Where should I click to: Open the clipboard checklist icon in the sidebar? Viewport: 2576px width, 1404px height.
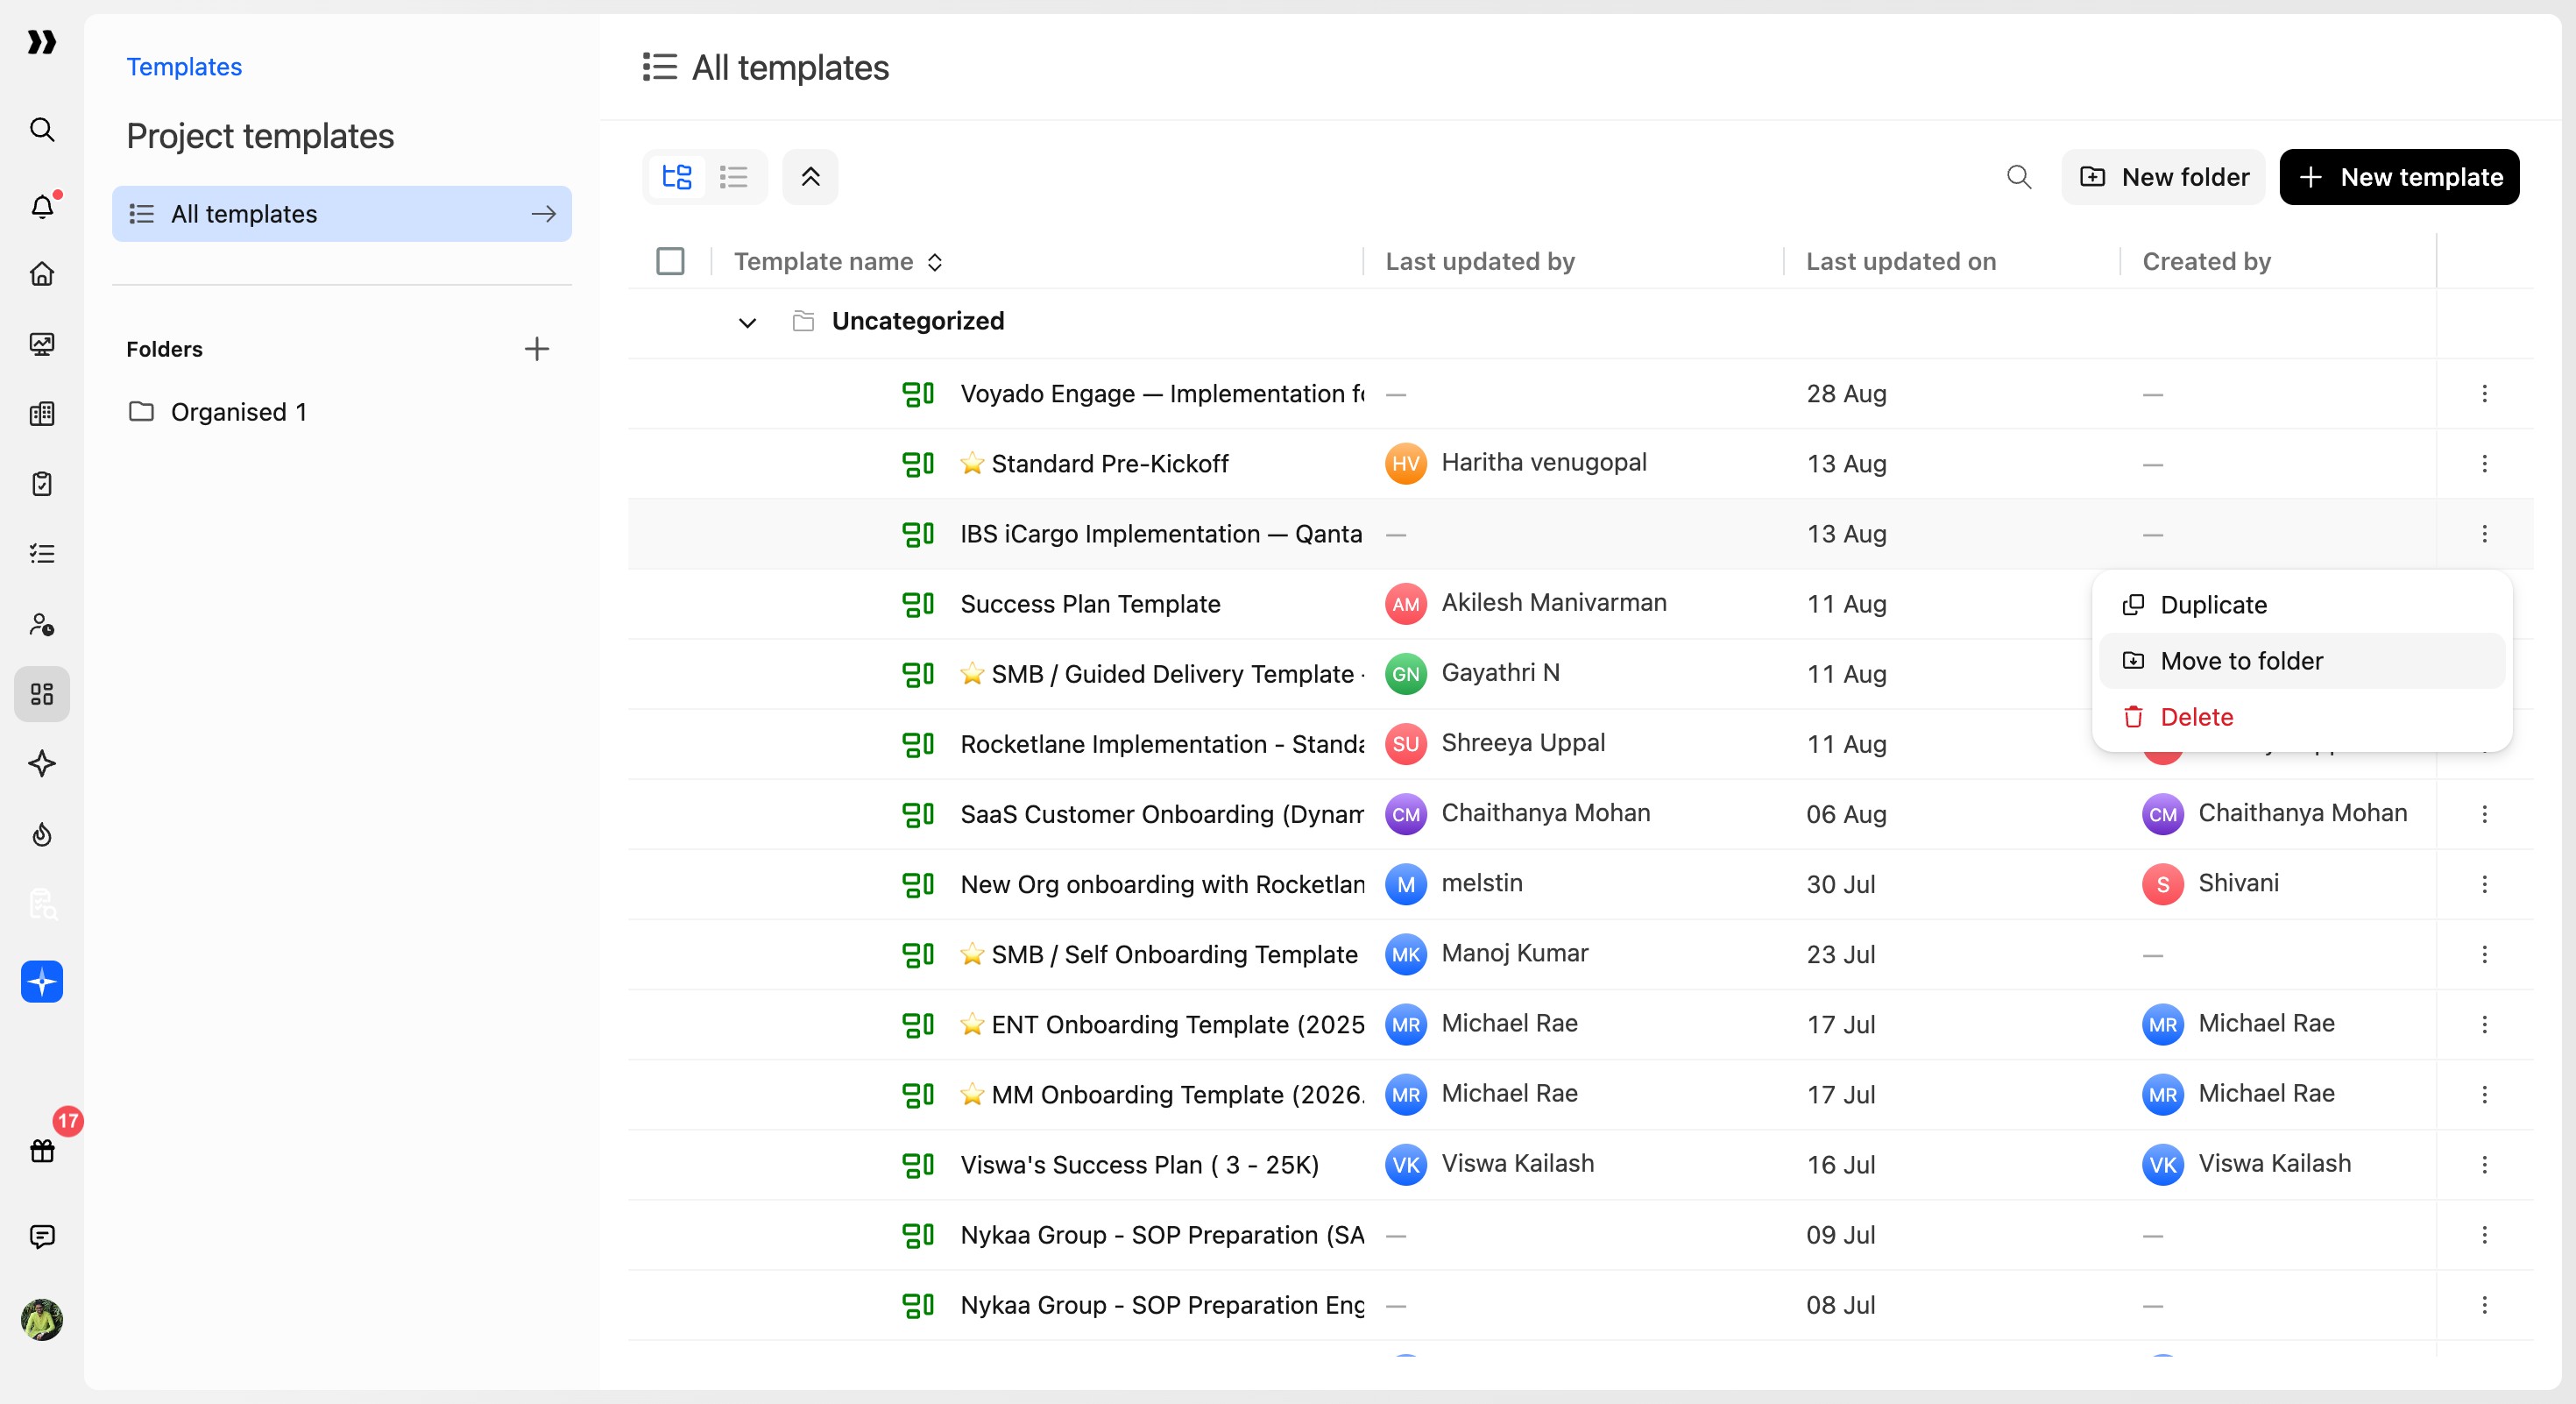[x=41, y=483]
